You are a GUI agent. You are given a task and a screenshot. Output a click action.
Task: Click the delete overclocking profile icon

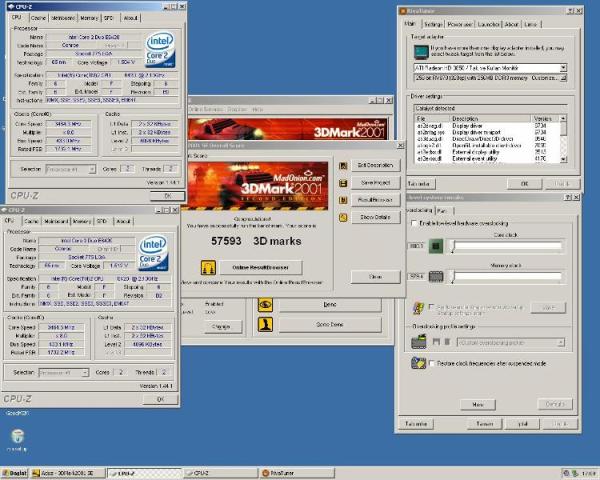[x=447, y=341]
